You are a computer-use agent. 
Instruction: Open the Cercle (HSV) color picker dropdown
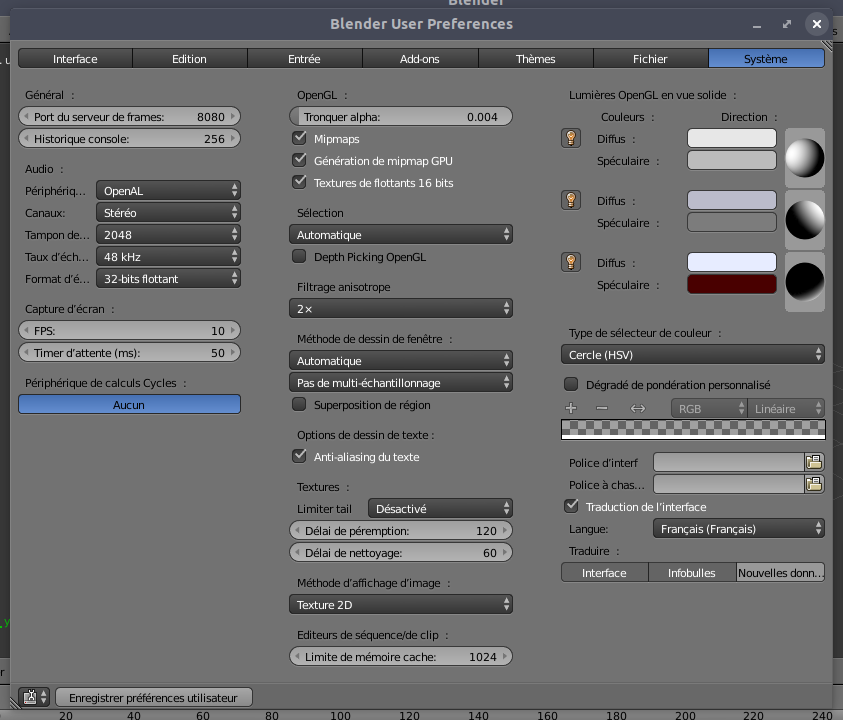693,355
